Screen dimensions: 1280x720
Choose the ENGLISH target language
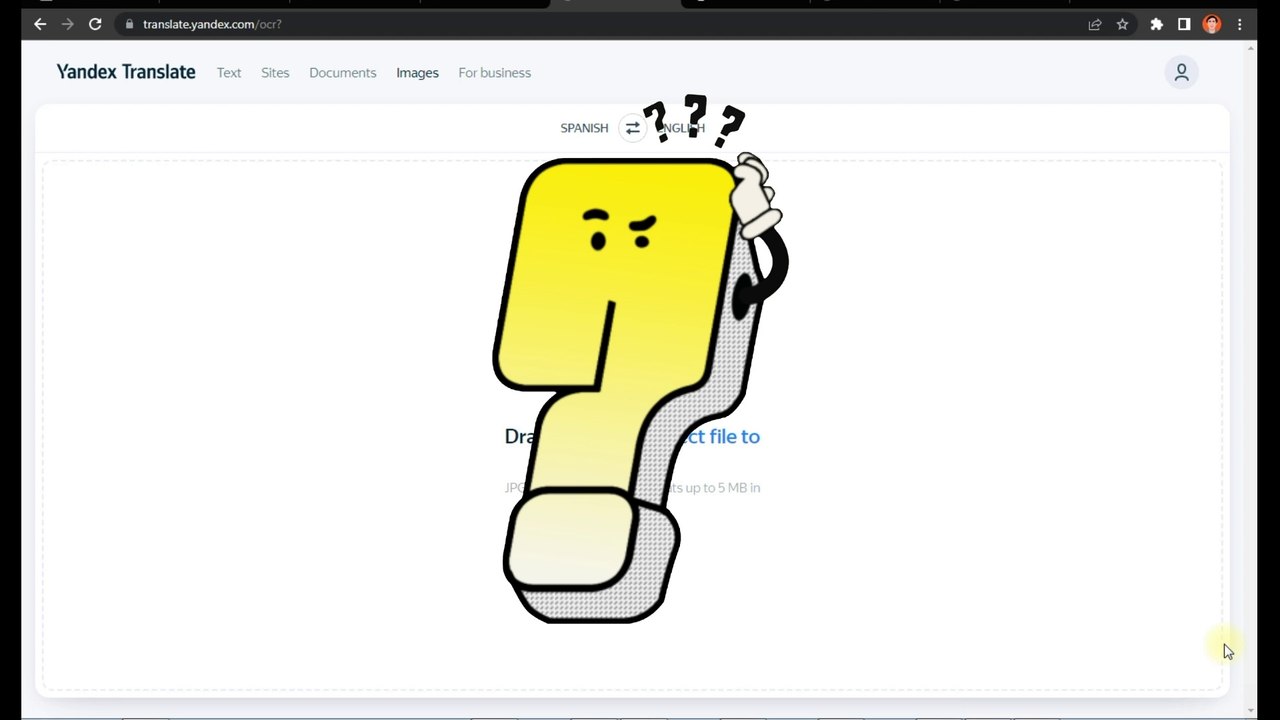682,128
